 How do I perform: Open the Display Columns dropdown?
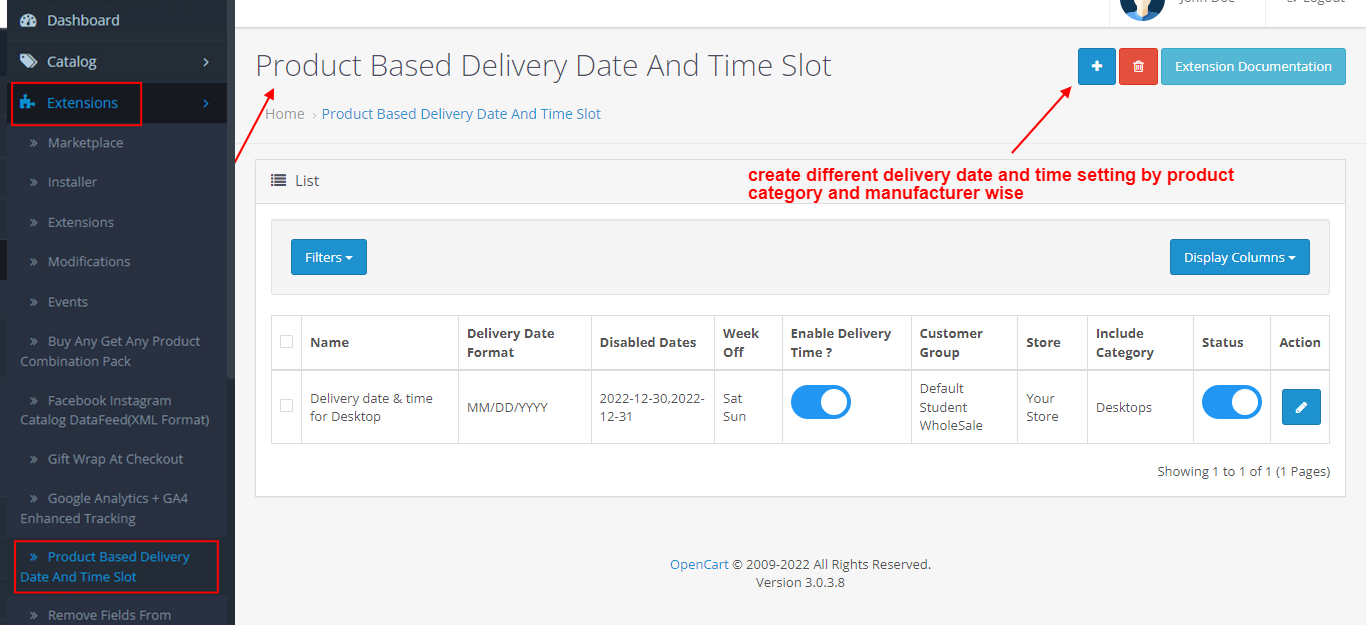pos(1239,256)
